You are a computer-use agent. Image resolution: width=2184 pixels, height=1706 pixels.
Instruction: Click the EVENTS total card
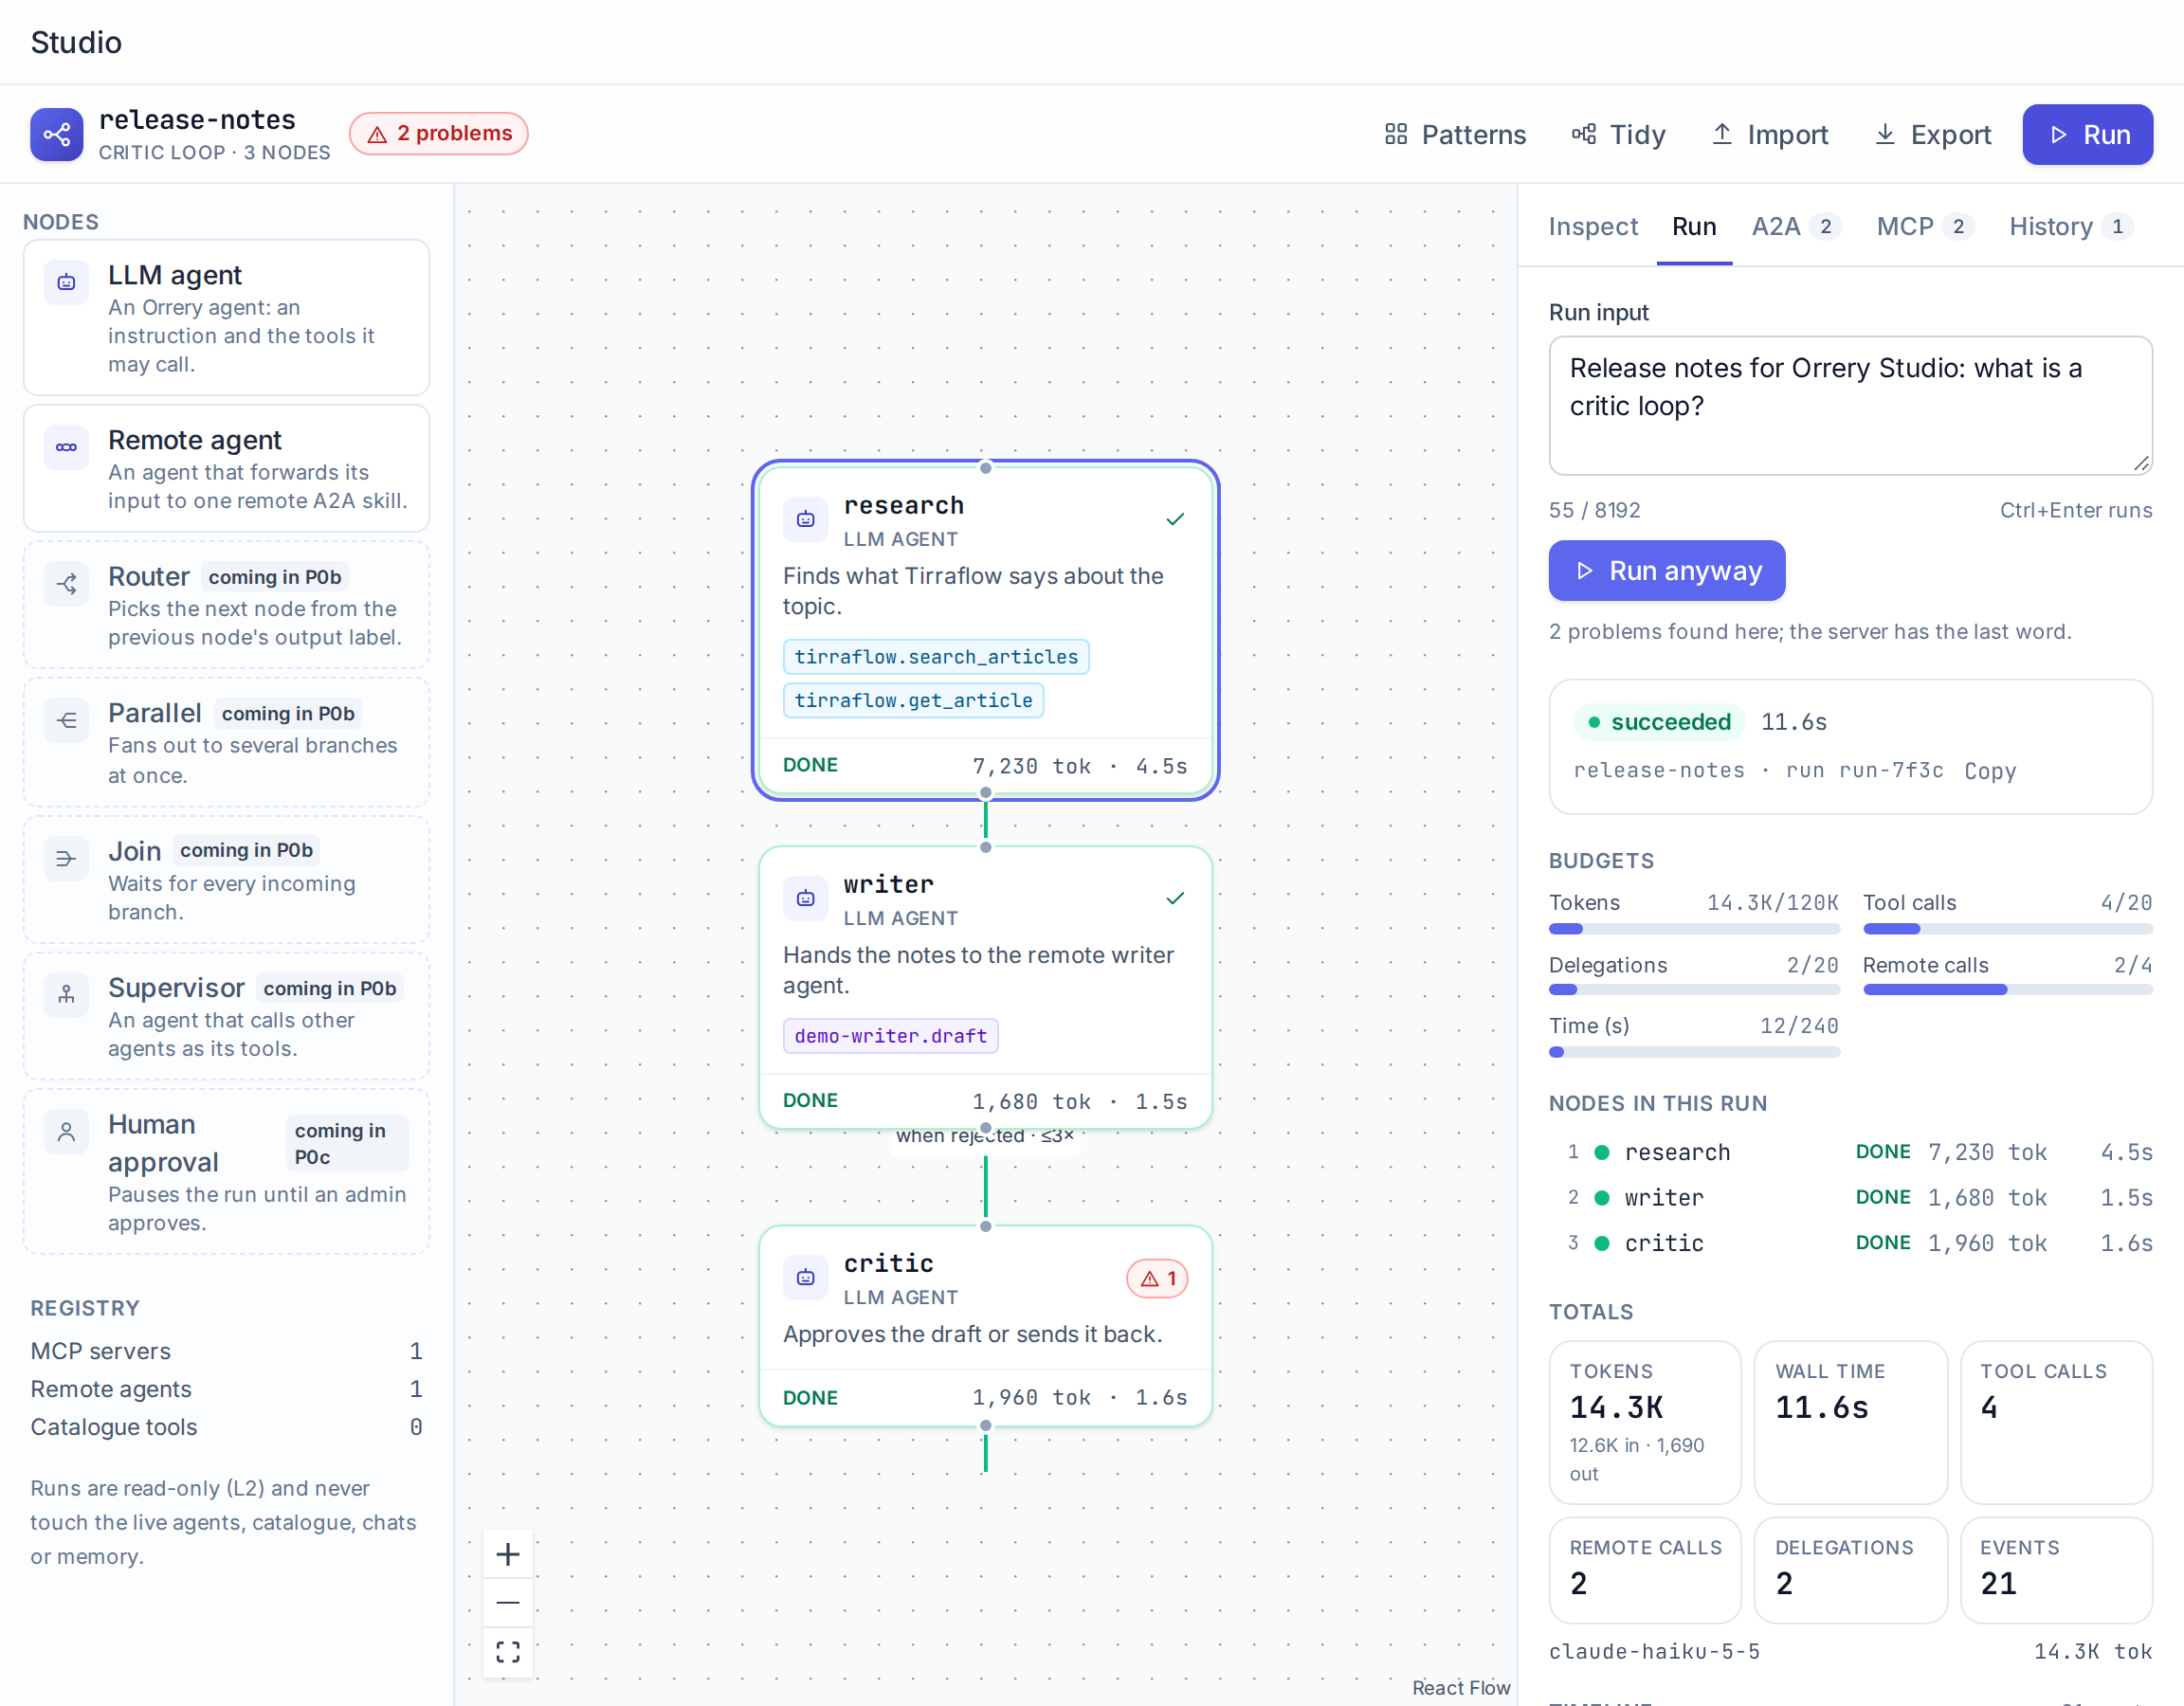pos(2056,1570)
